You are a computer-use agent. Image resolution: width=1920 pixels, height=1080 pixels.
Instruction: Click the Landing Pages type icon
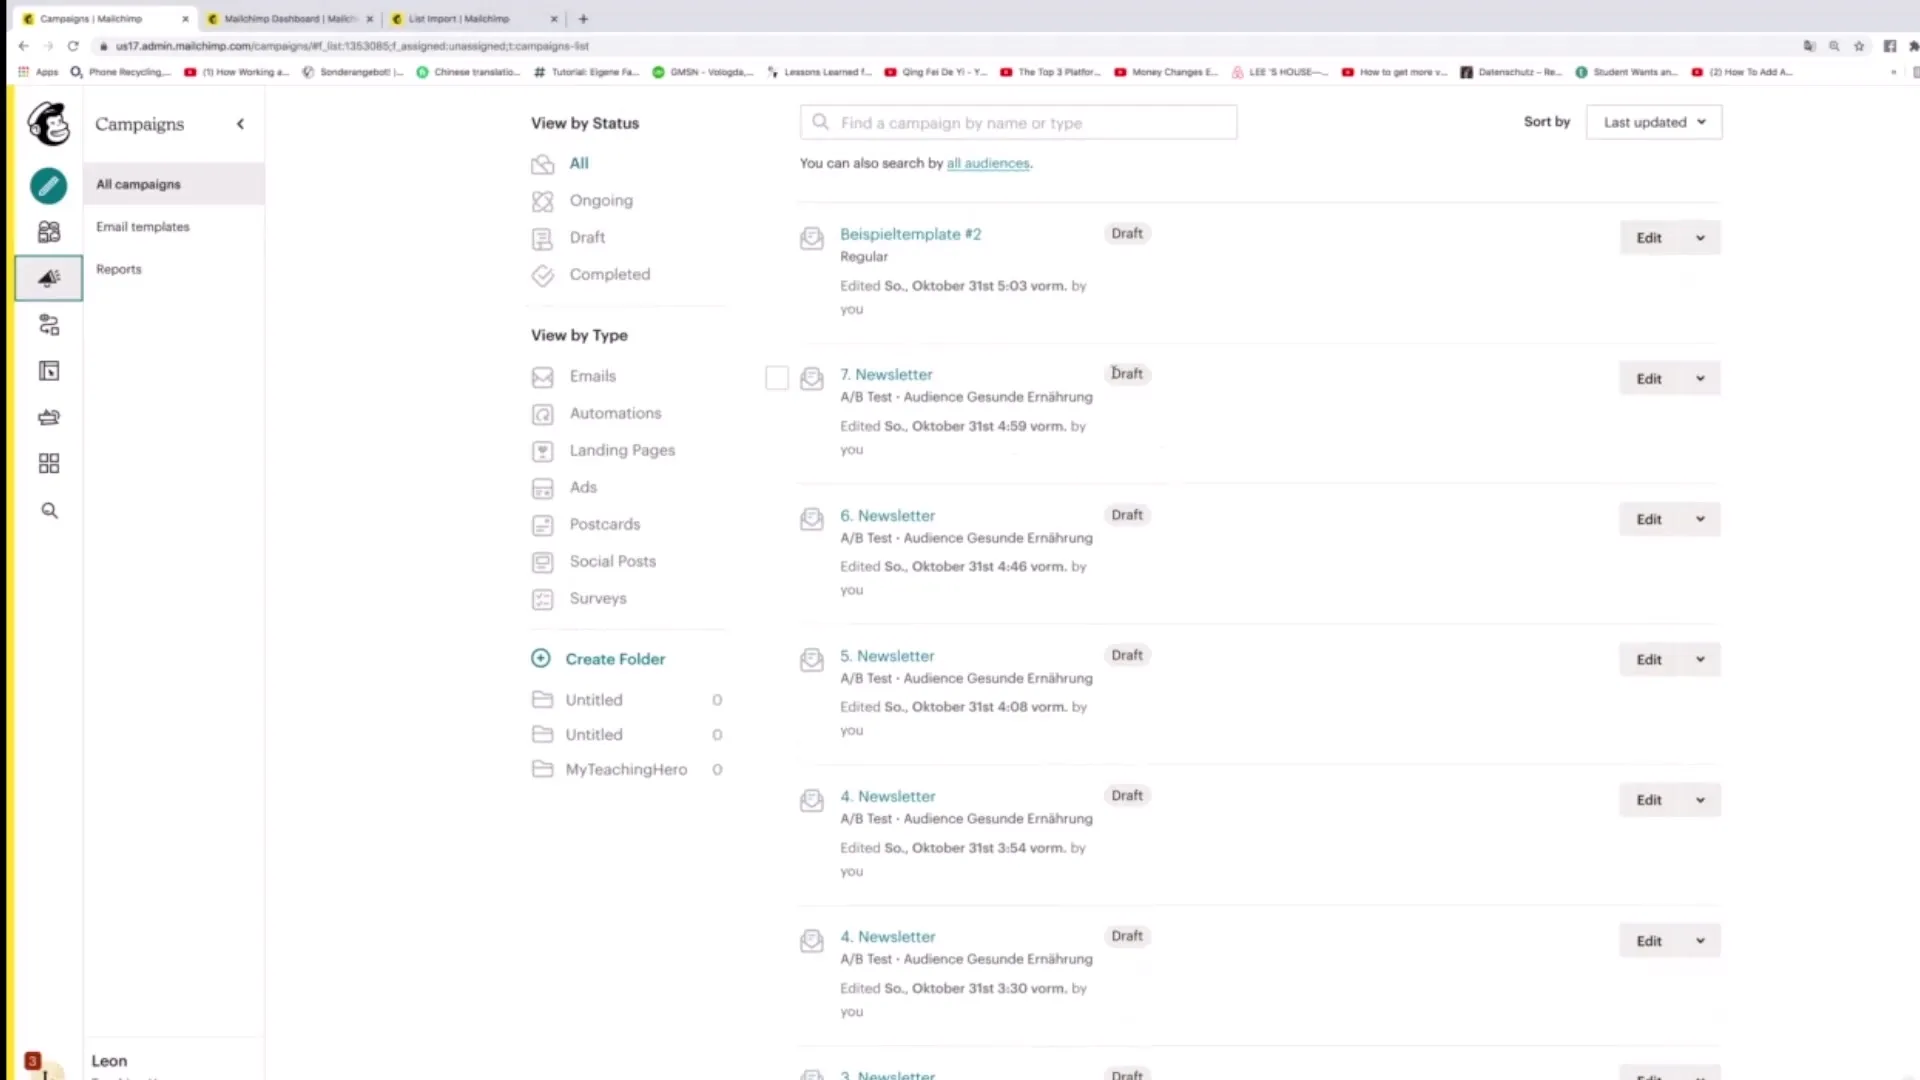(x=542, y=451)
